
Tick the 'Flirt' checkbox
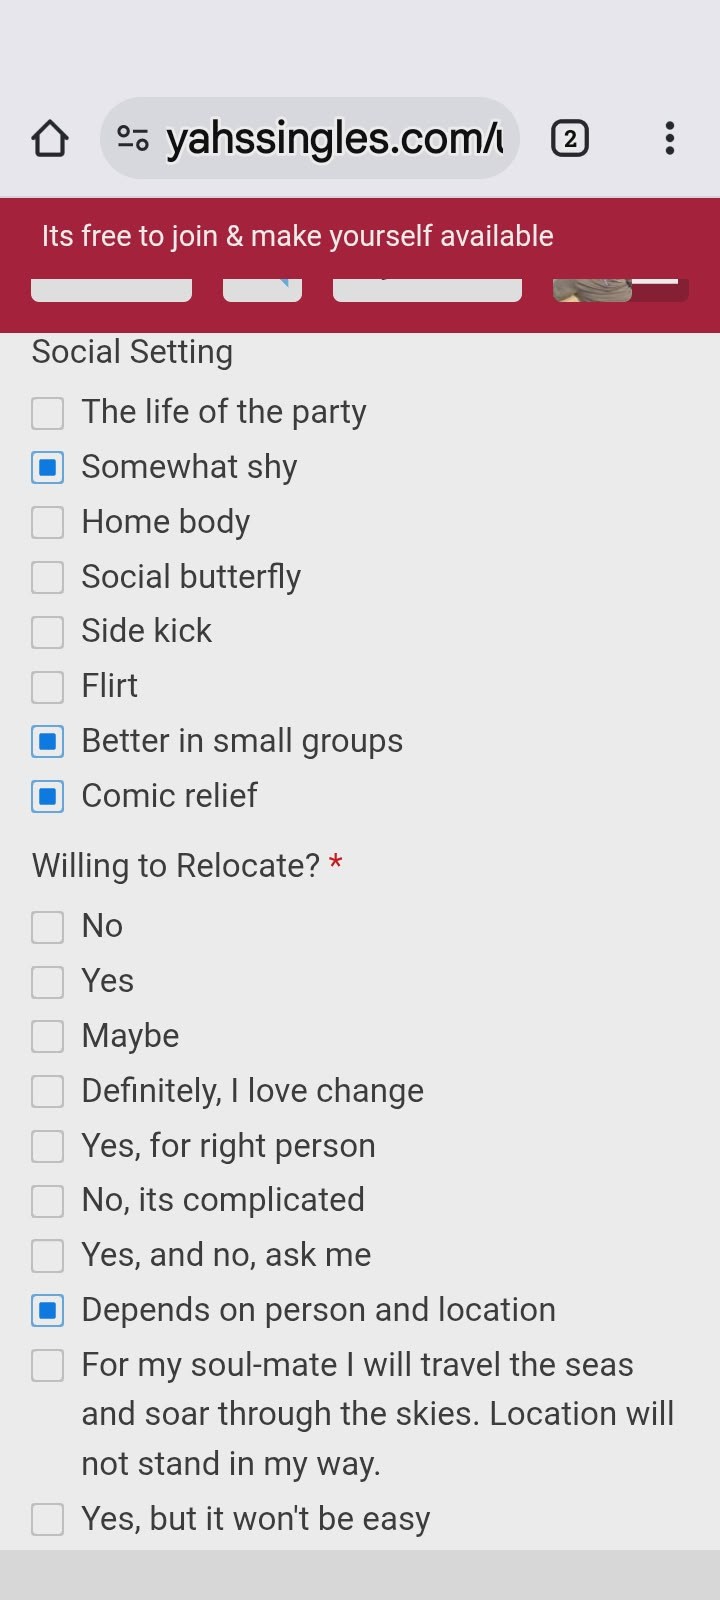48,687
